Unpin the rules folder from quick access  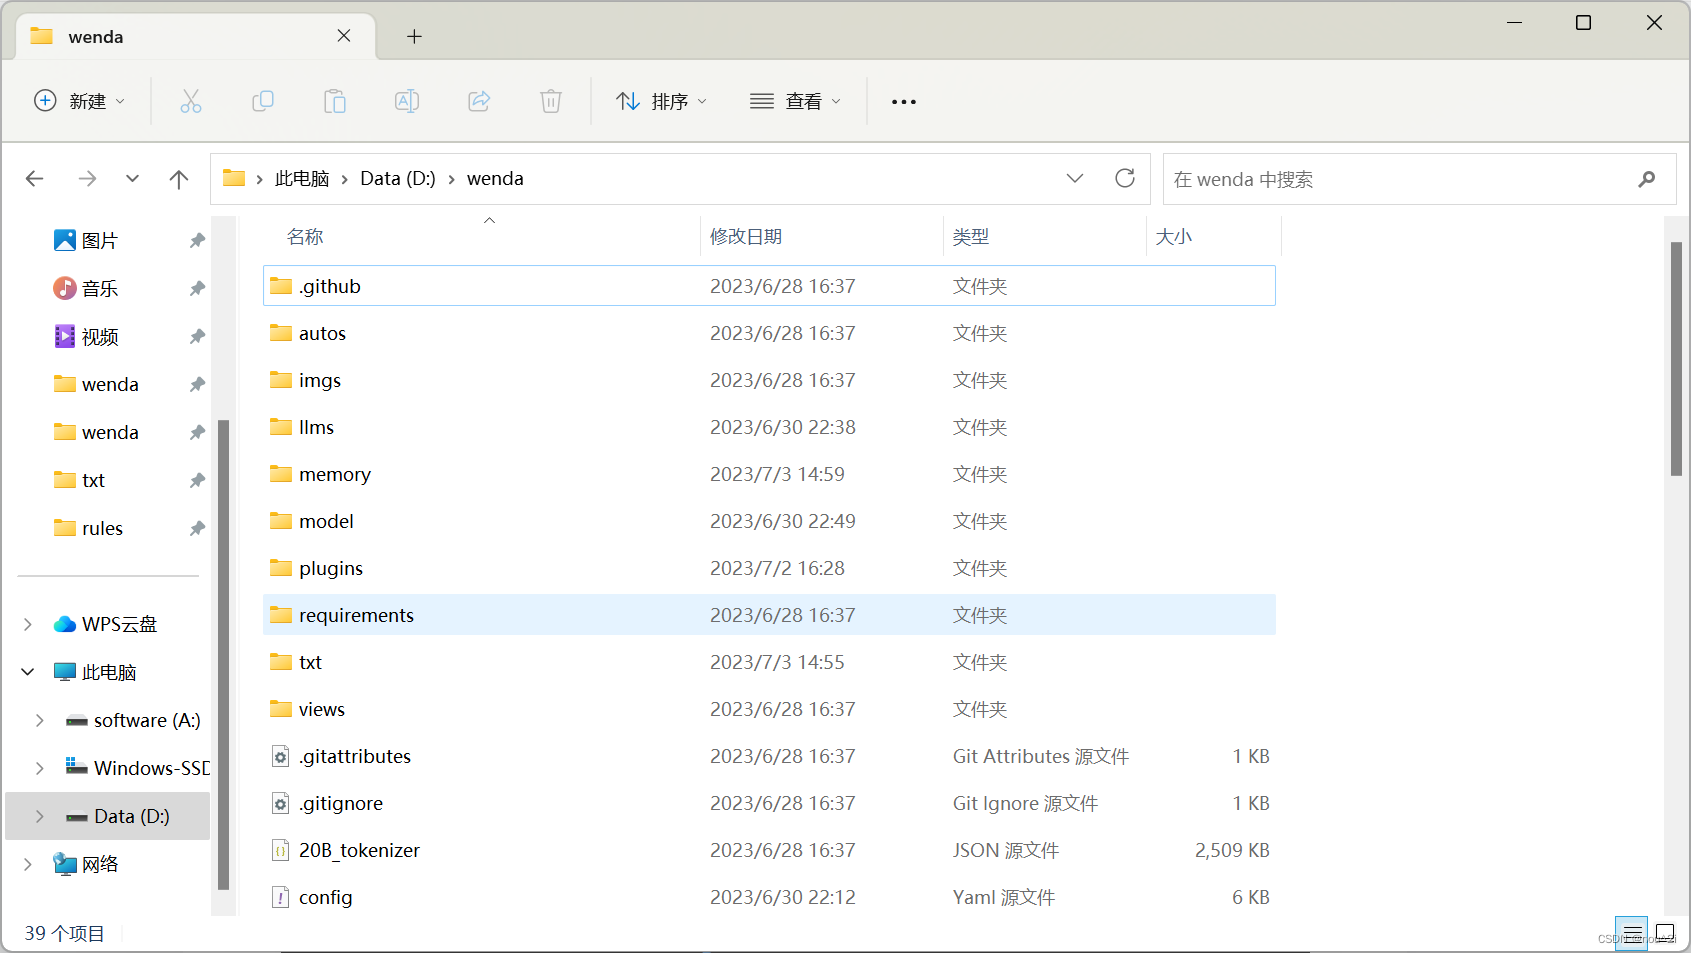click(197, 528)
